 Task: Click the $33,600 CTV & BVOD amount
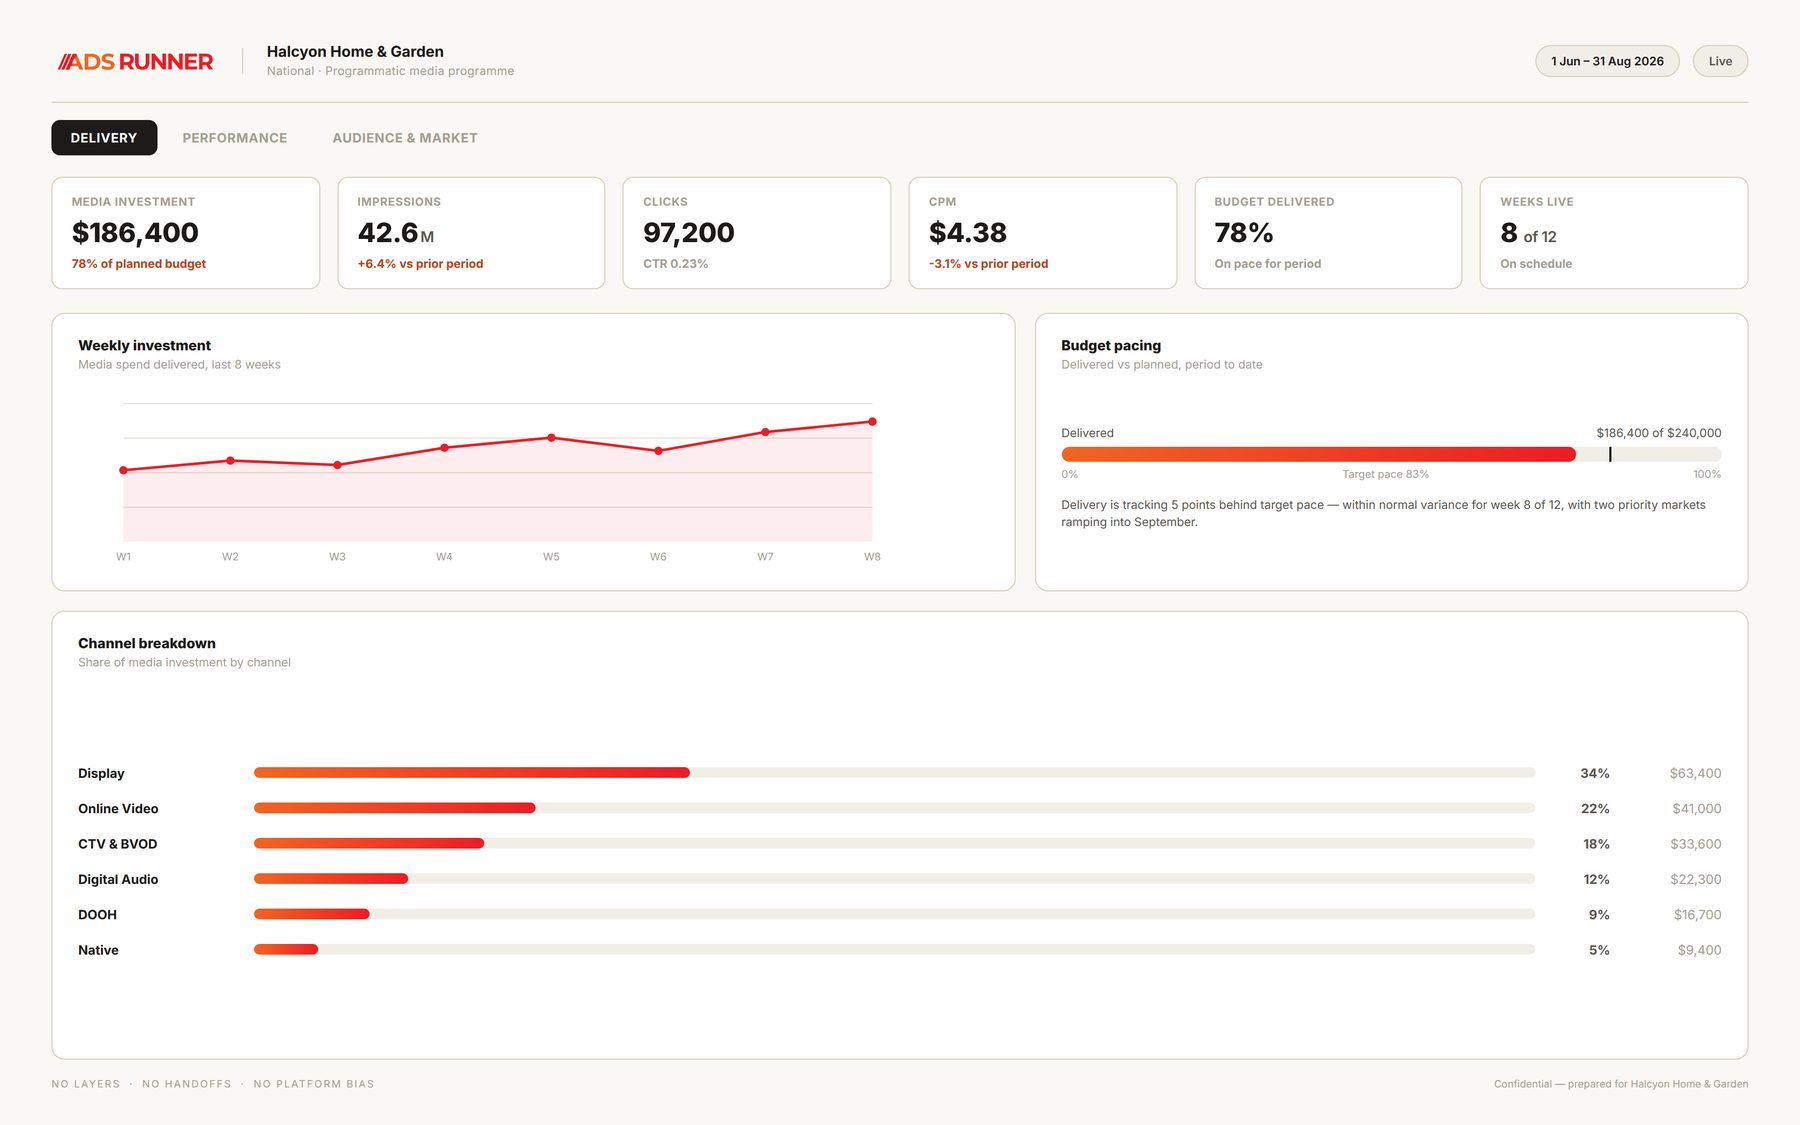click(x=1696, y=844)
